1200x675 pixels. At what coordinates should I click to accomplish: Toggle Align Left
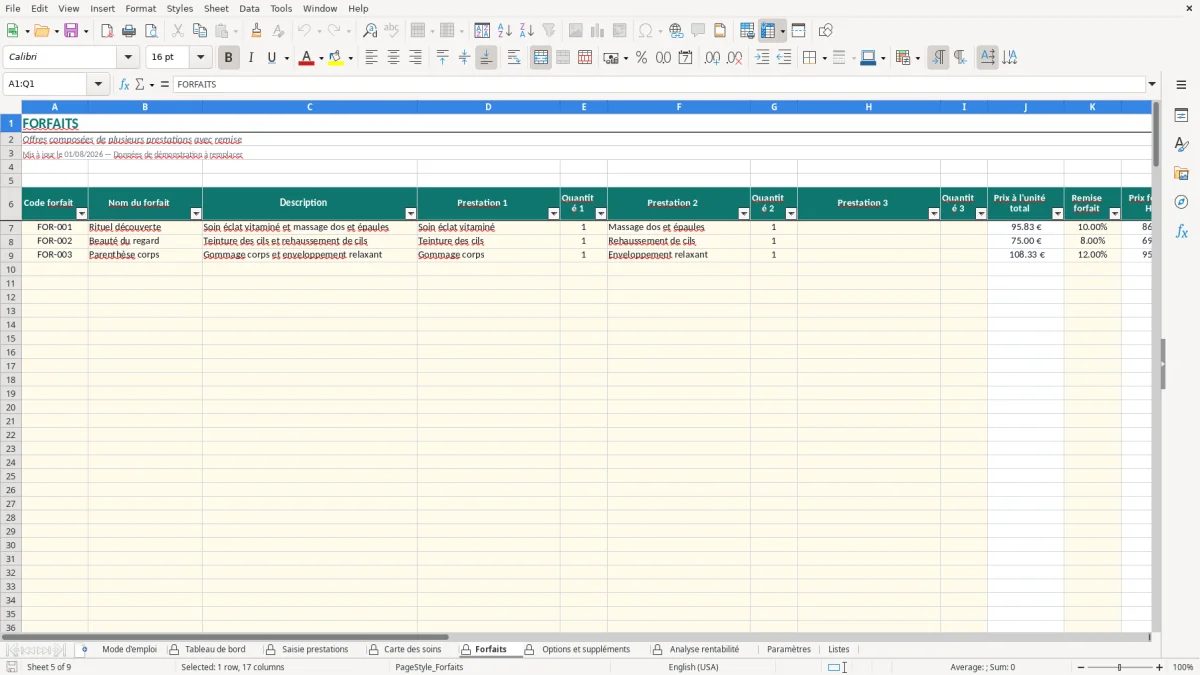(x=371, y=58)
